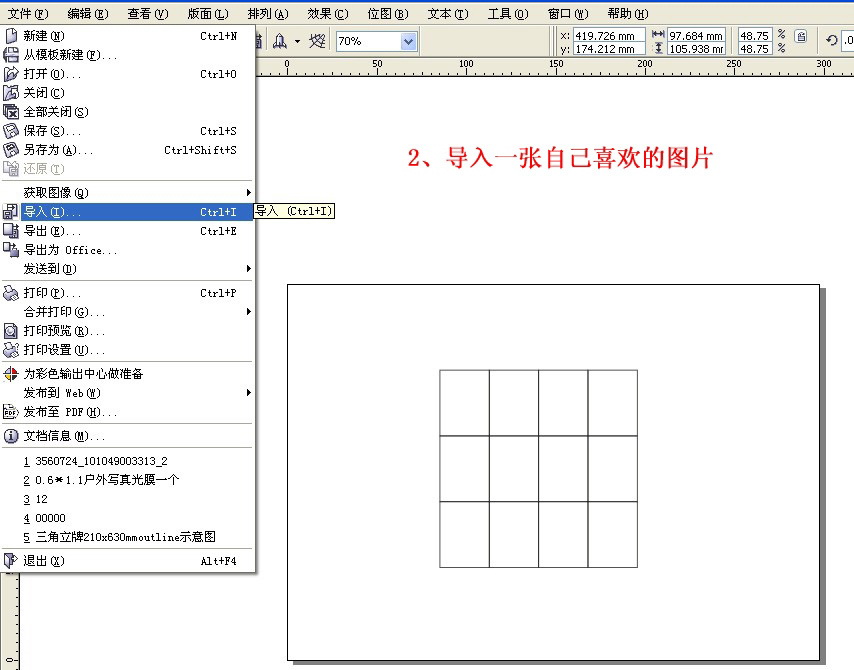The height and width of the screenshot is (670, 854).
Task: Click the Save As (另存为) icon
Action: 11,150
